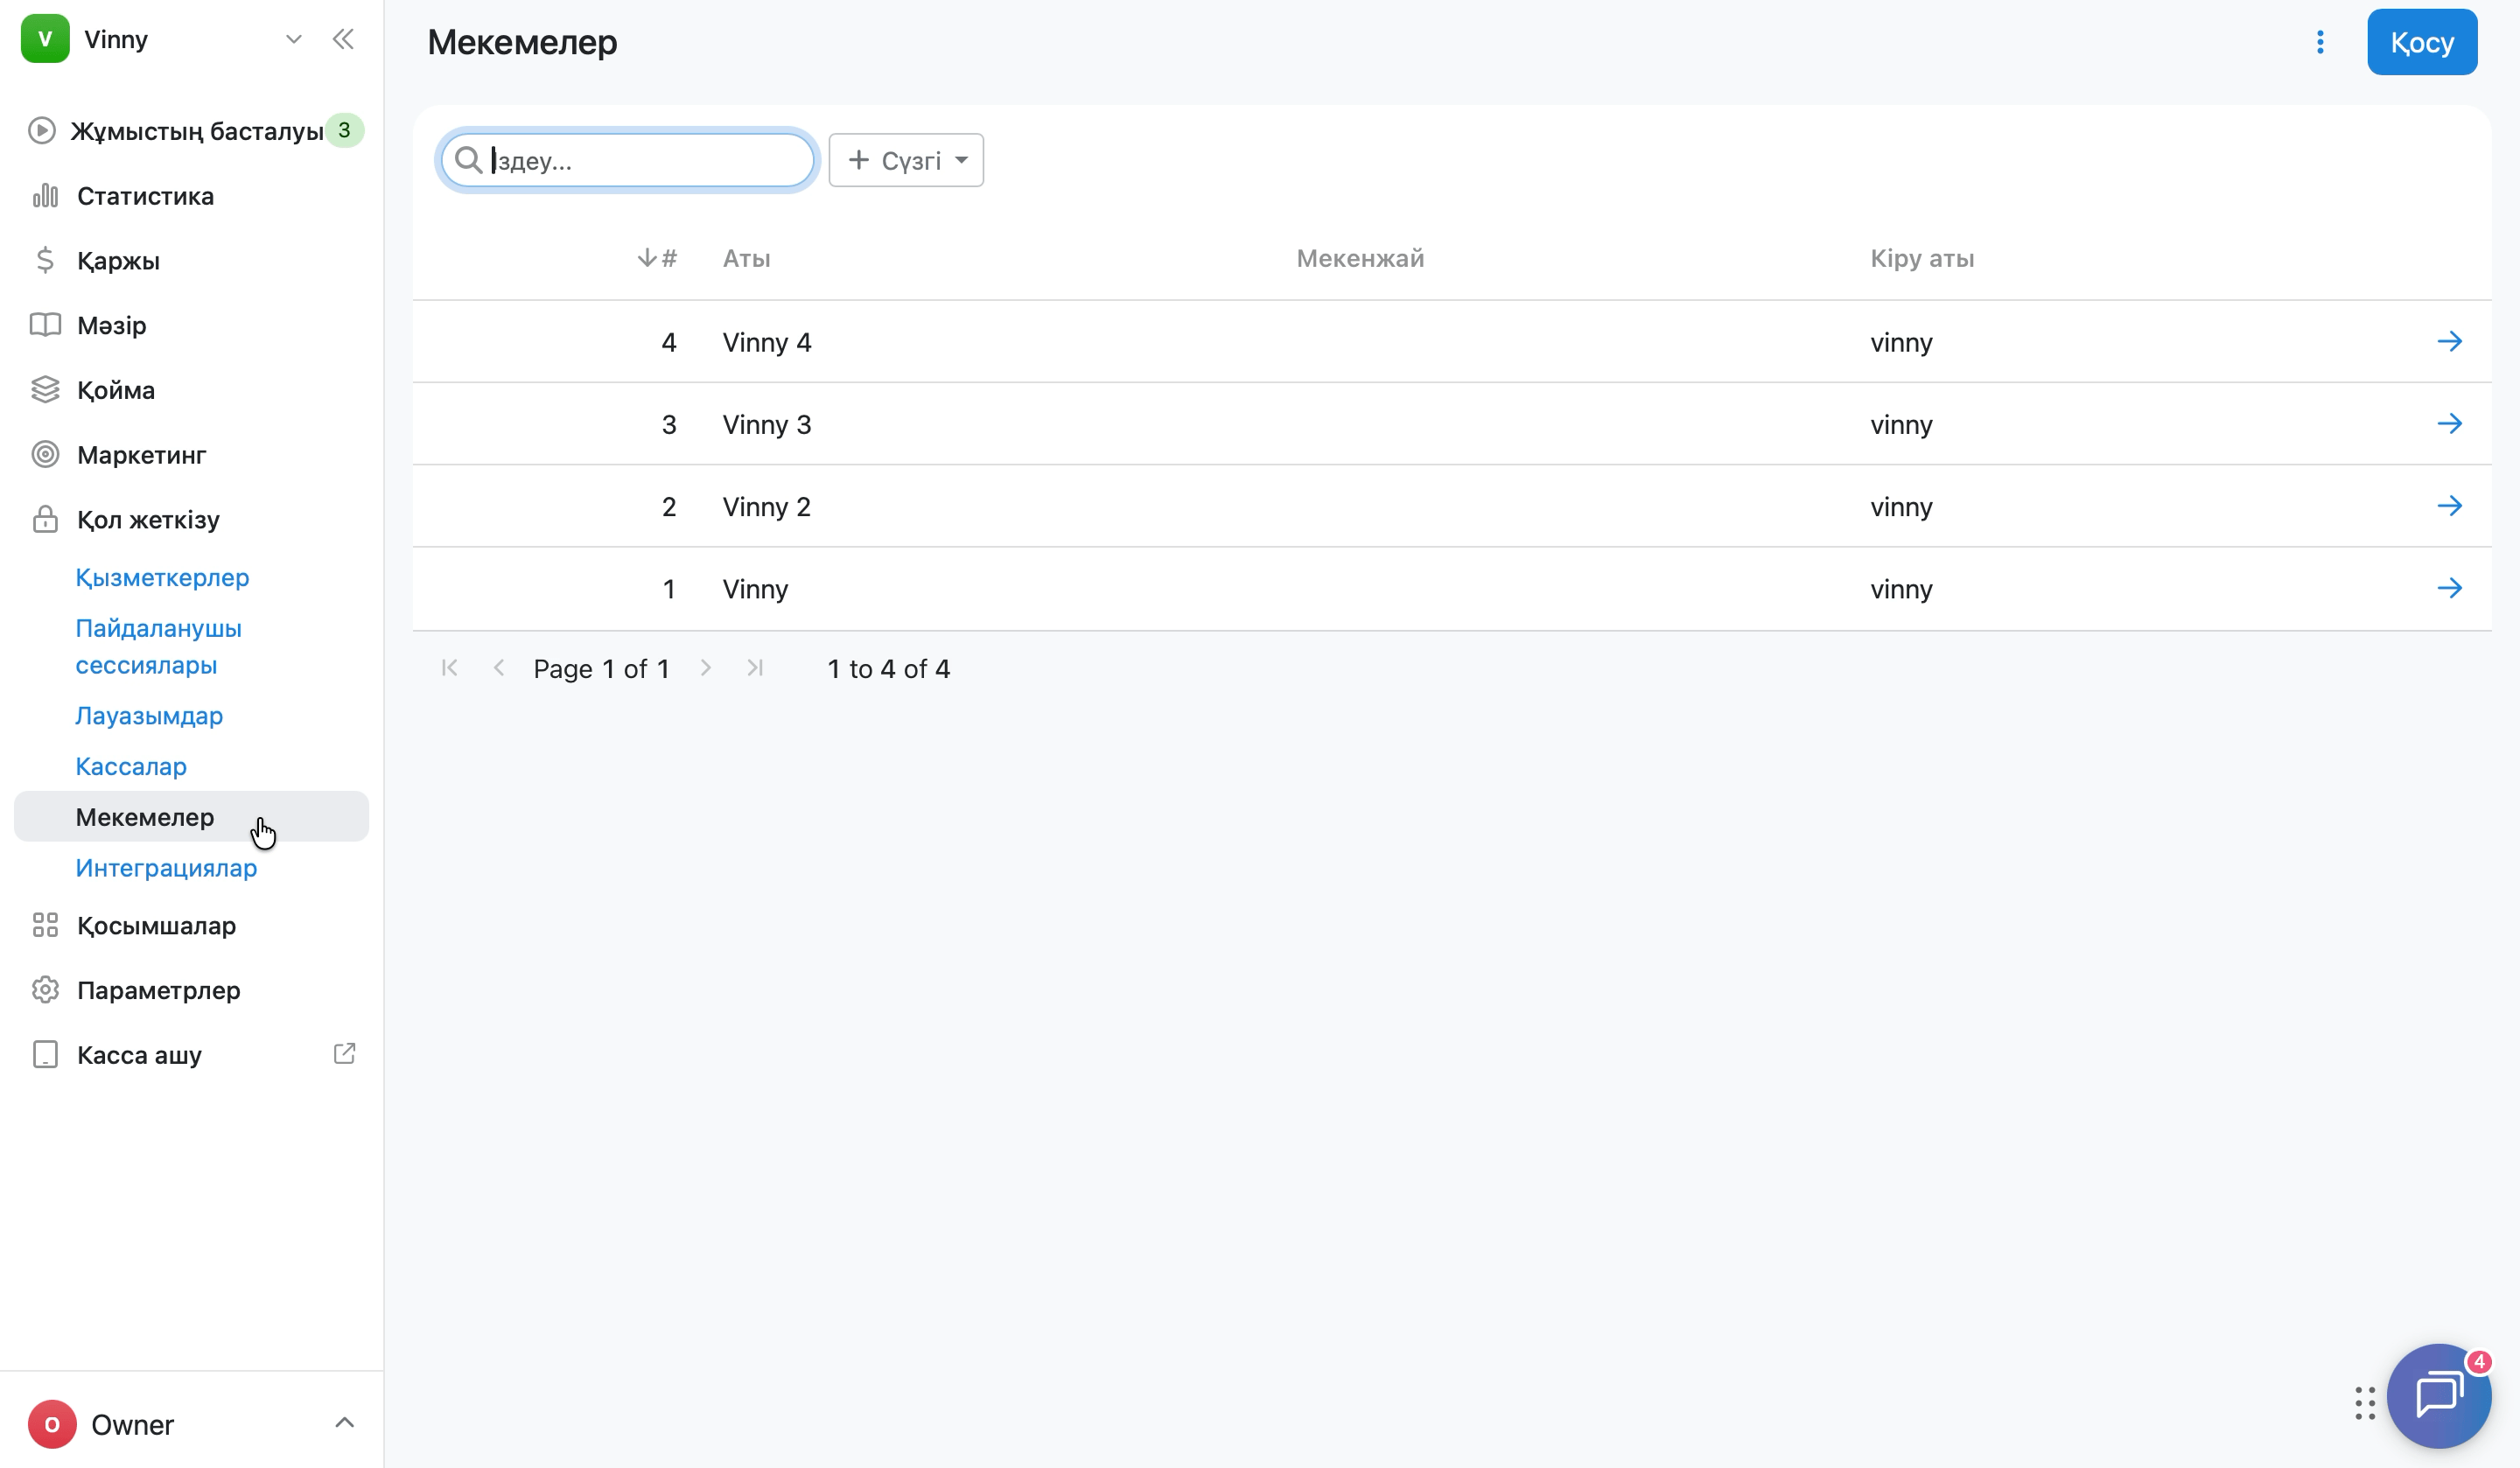Open the three-dot more options menu
Image resolution: width=2520 pixels, height=1468 pixels.
coord(2320,42)
